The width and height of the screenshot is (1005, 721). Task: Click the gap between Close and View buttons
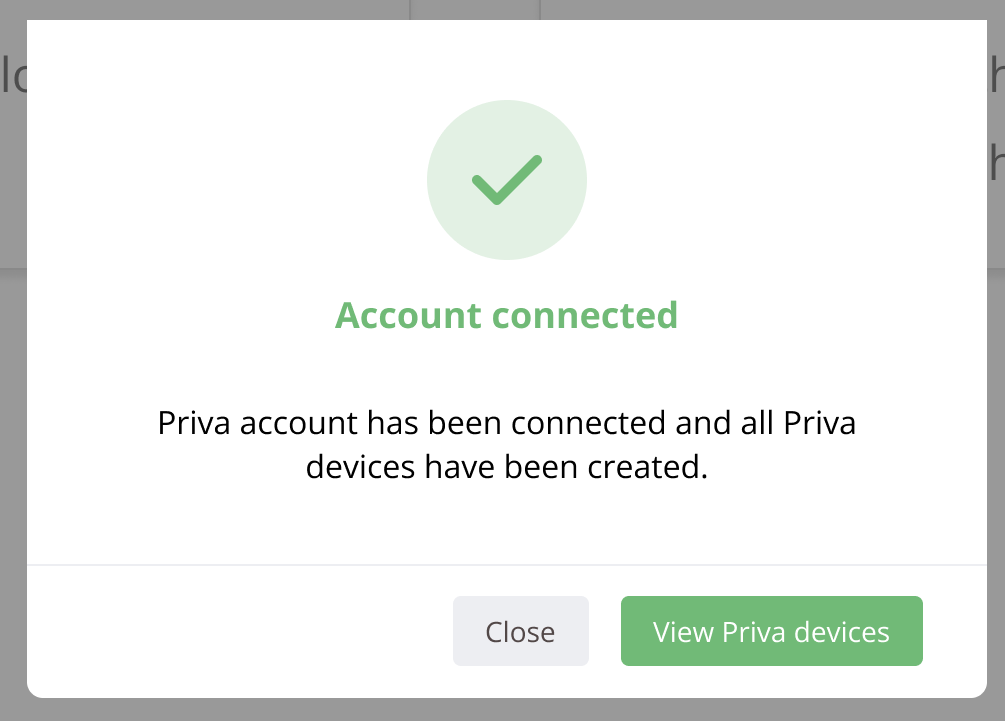point(605,631)
